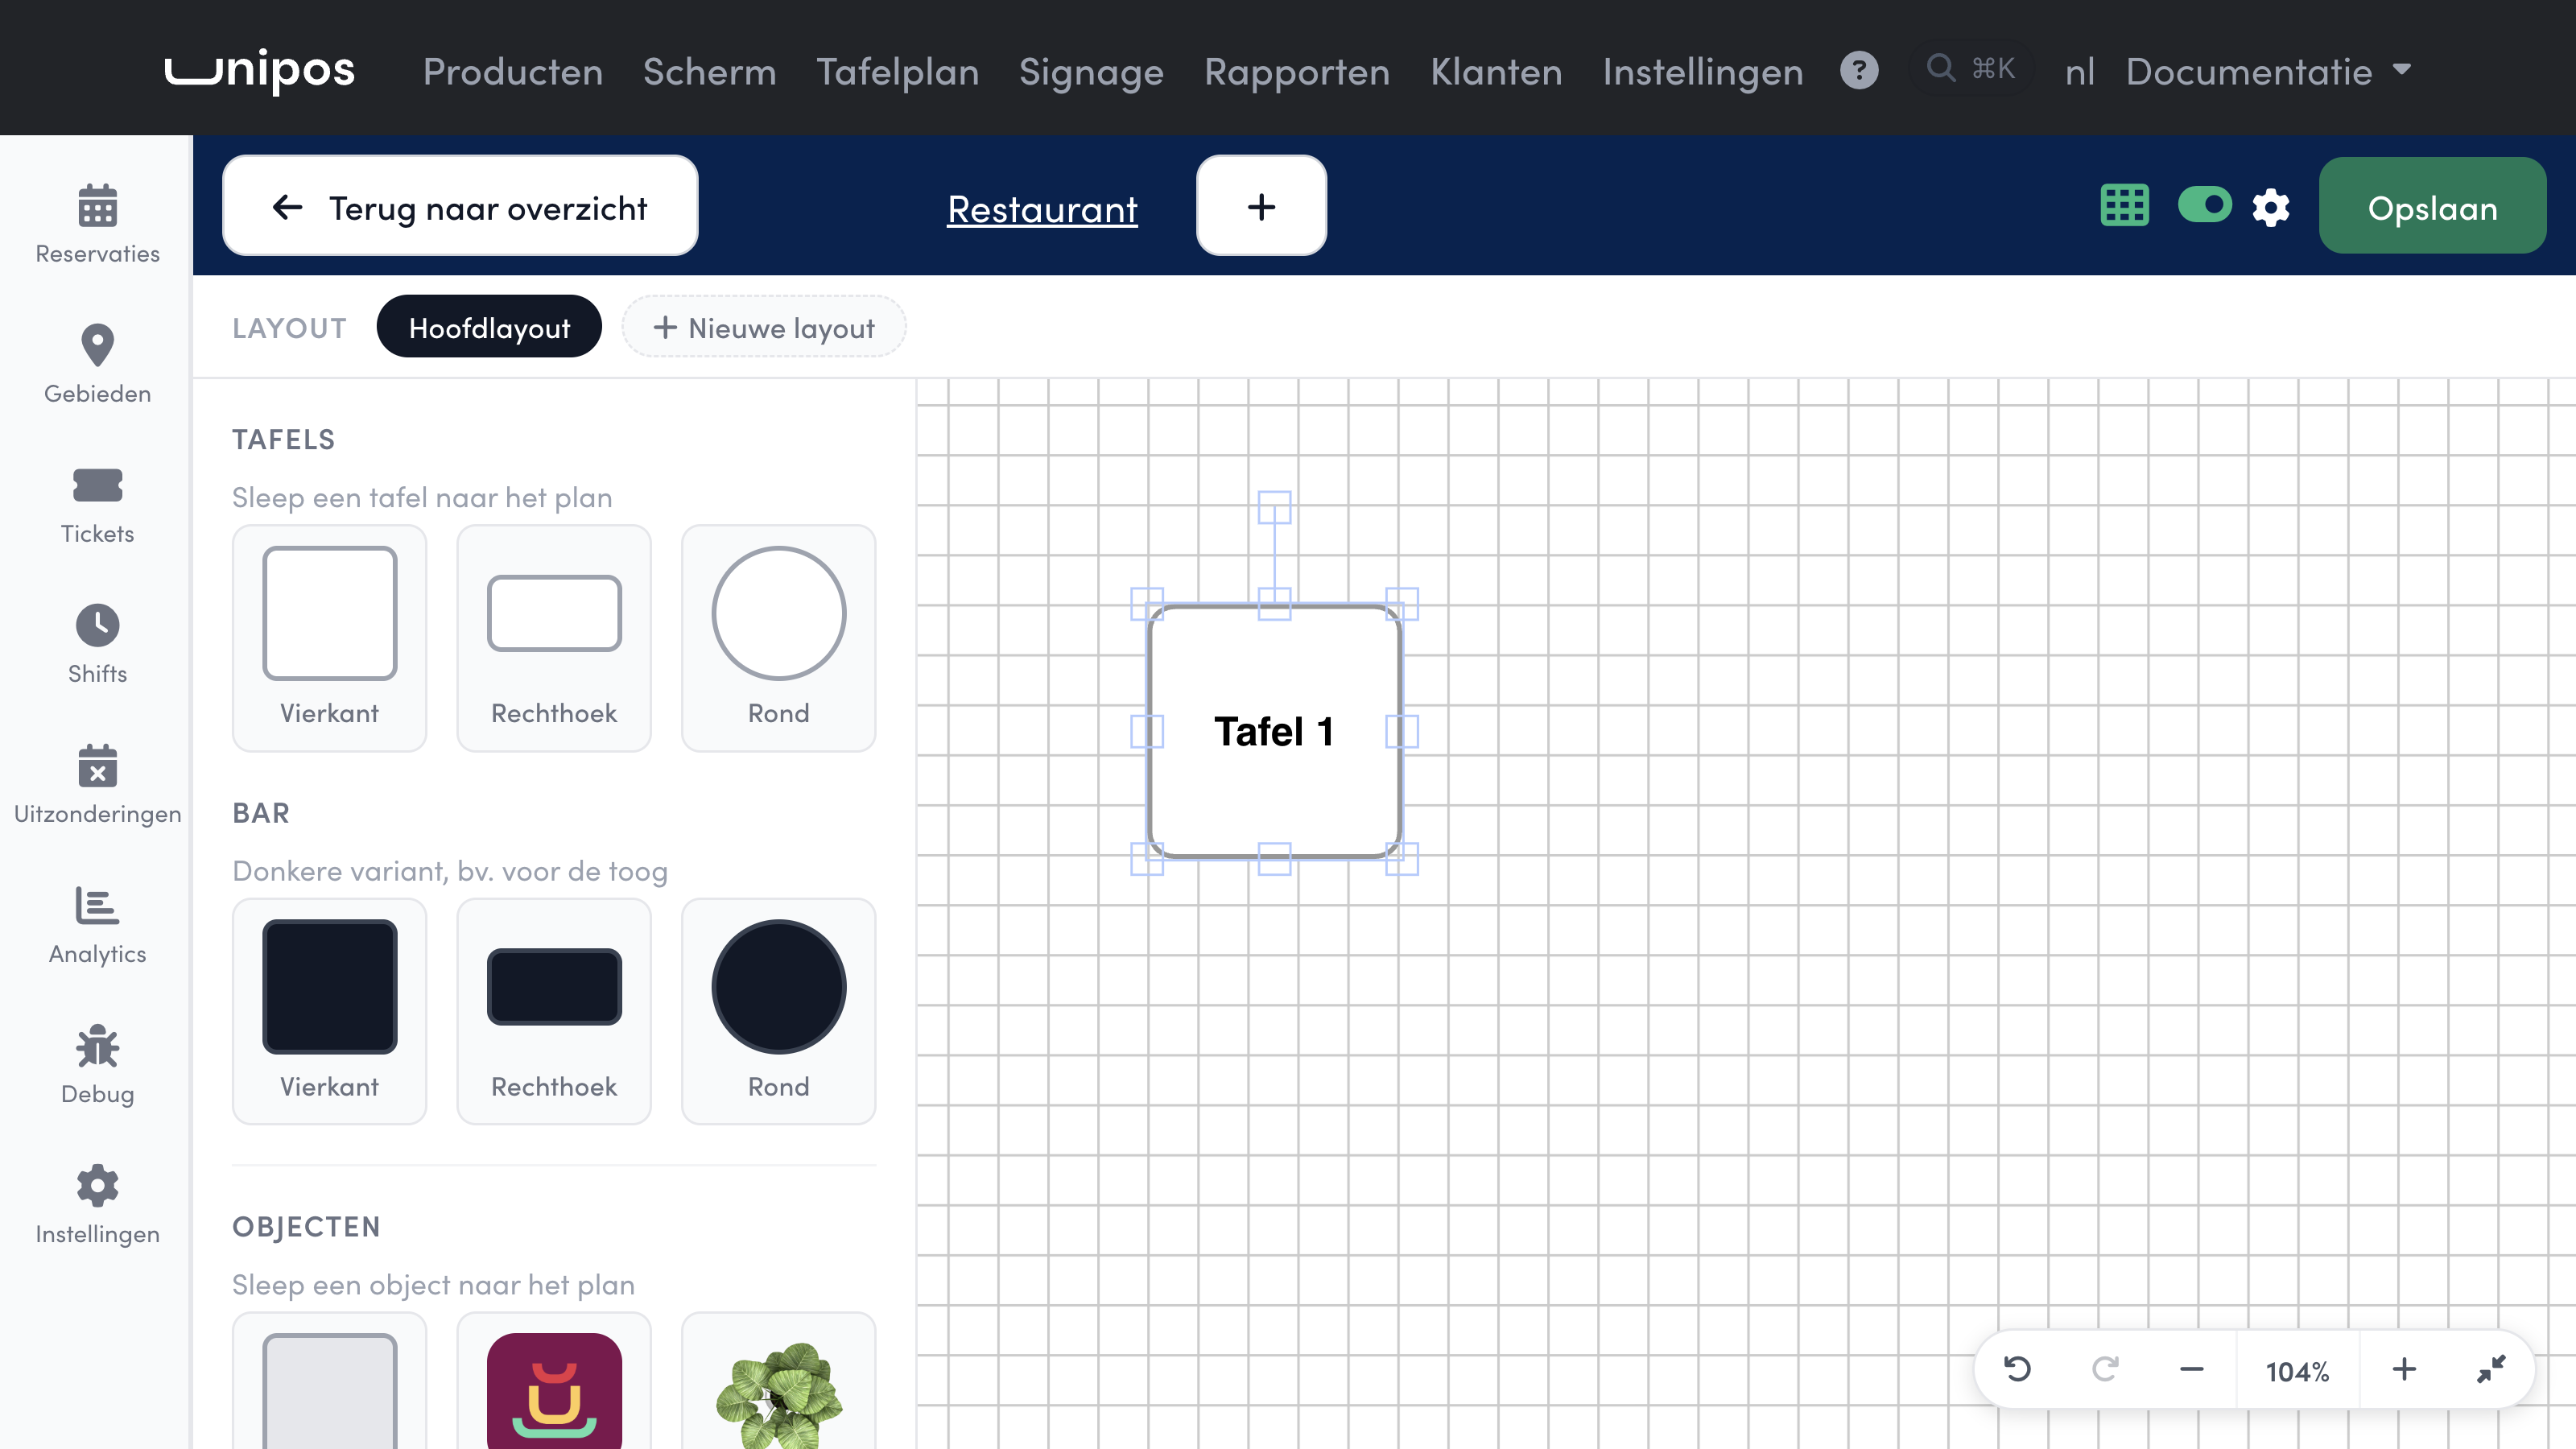Toggle the grid view icon
The width and height of the screenshot is (2576, 1449).
tap(2124, 207)
